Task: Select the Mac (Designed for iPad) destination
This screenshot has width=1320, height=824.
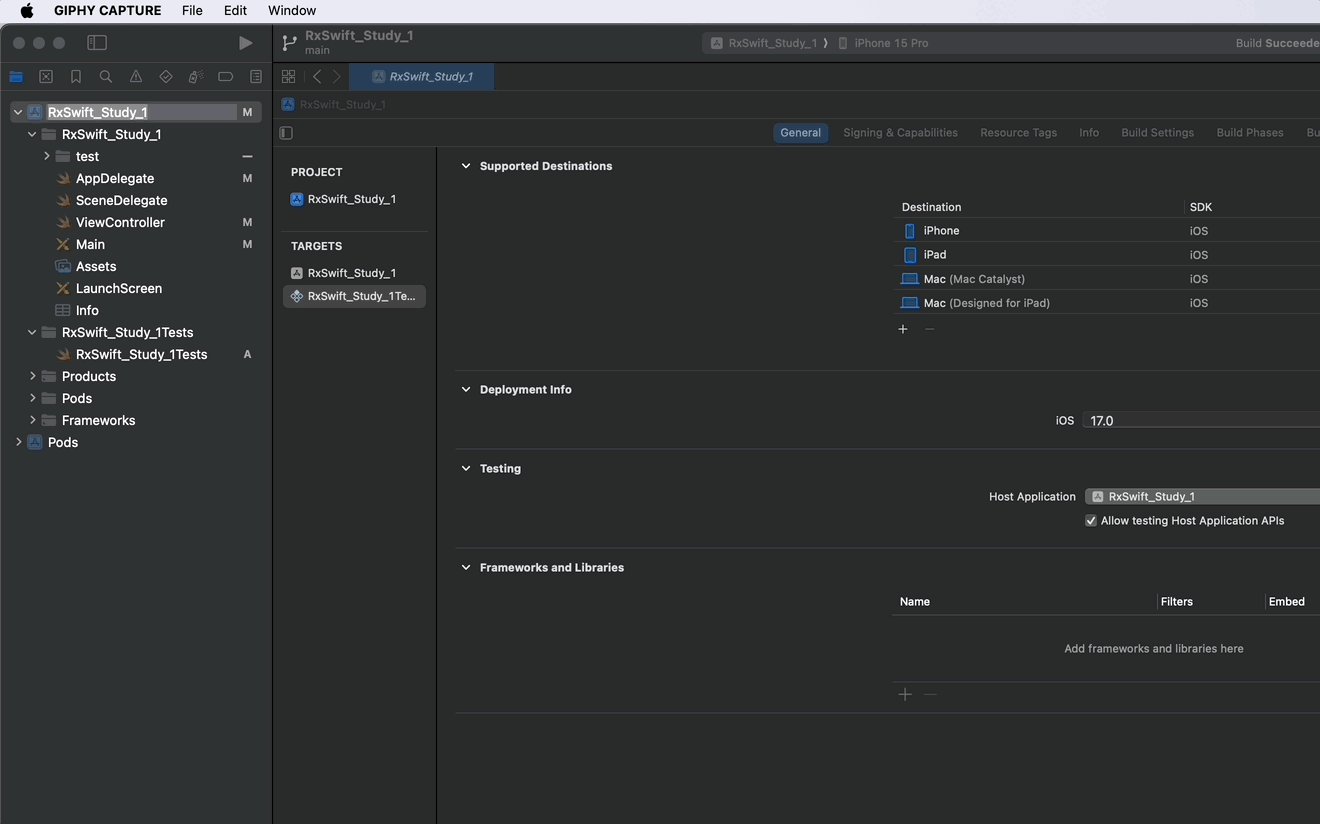Action: click(1106, 303)
